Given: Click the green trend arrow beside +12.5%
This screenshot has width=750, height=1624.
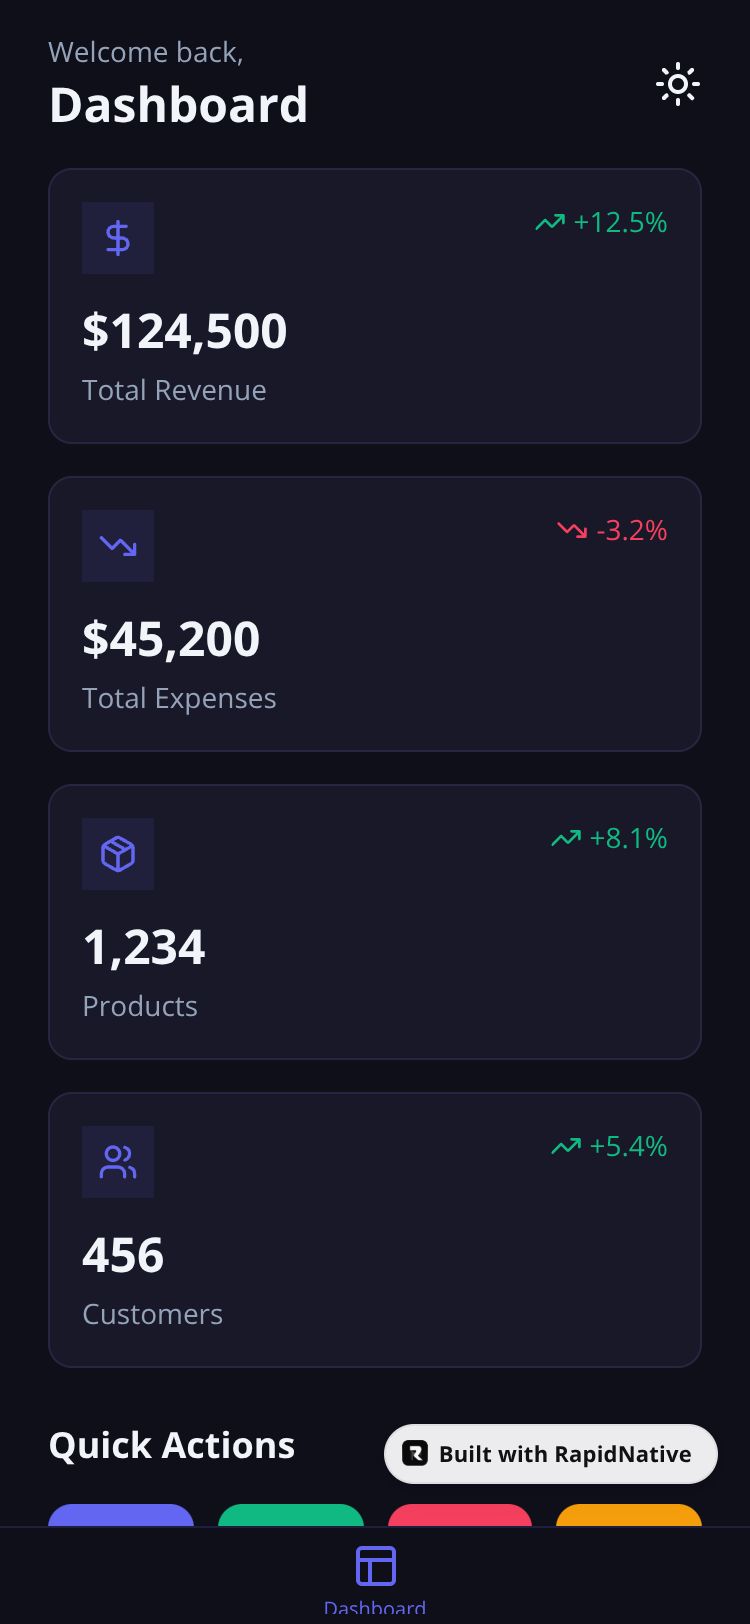Looking at the screenshot, I should pos(550,223).
